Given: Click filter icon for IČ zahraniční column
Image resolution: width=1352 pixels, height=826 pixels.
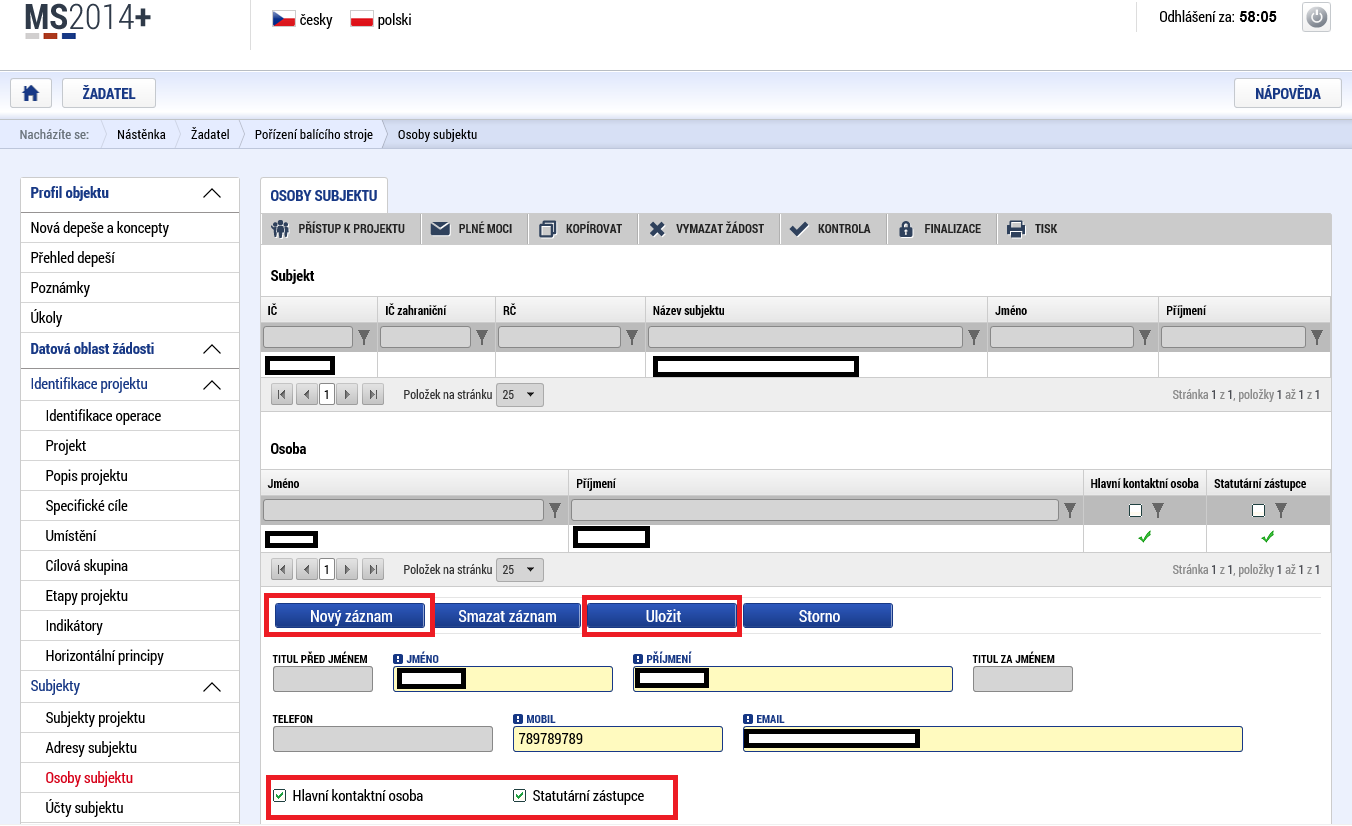Looking at the screenshot, I should (x=482, y=337).
